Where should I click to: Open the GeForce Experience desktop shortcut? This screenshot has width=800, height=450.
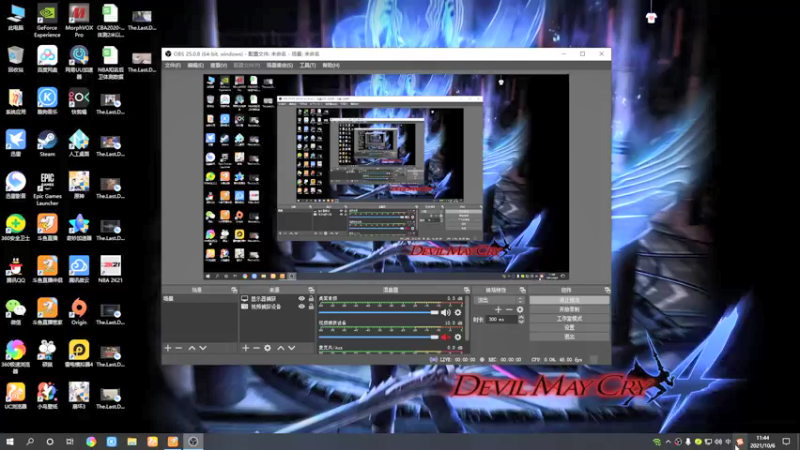click(x=47, y=21)
